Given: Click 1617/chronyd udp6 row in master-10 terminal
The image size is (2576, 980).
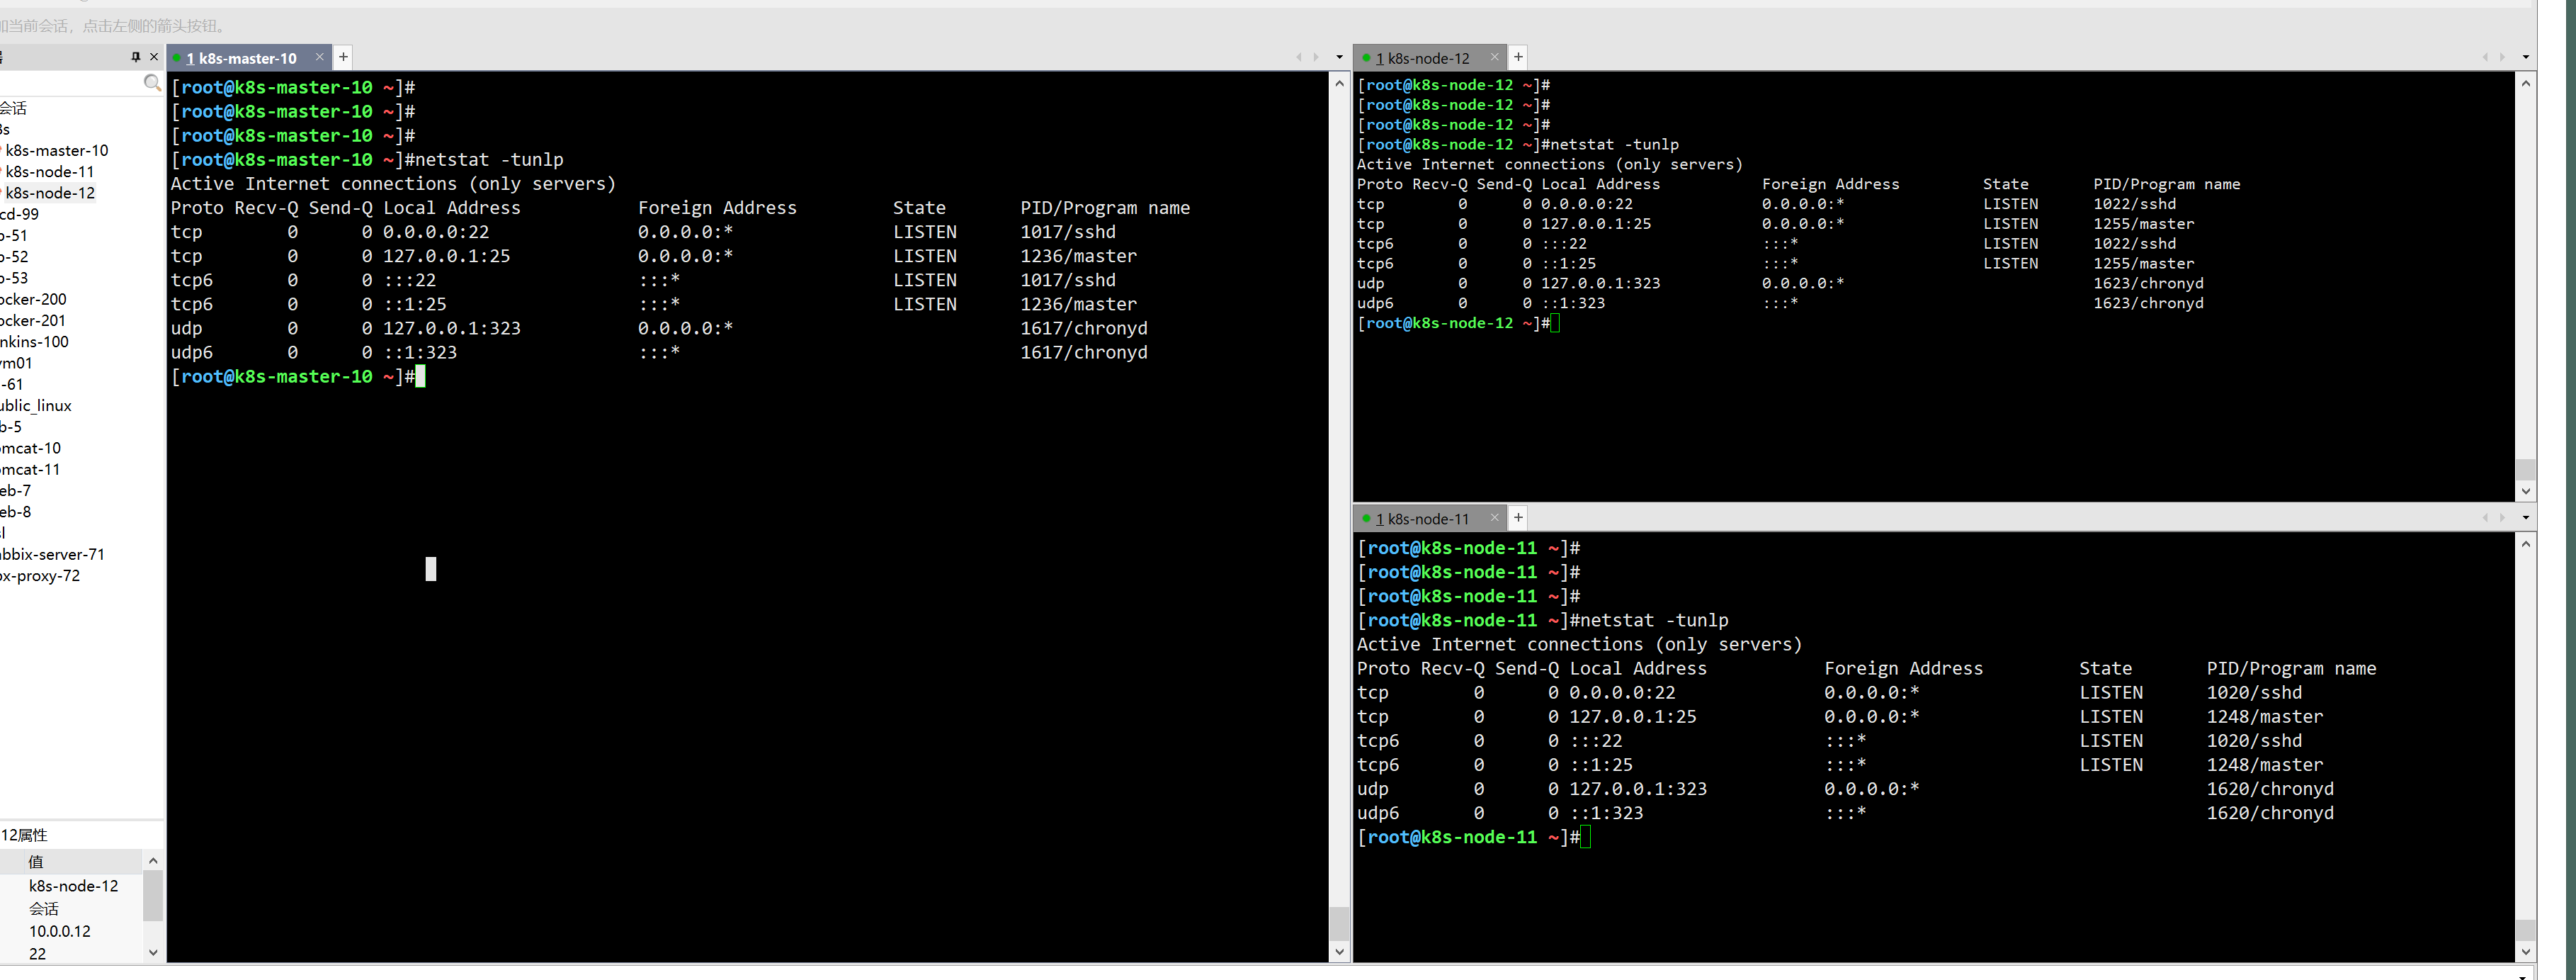Looking at the screenshot, I should pos(658,352).
